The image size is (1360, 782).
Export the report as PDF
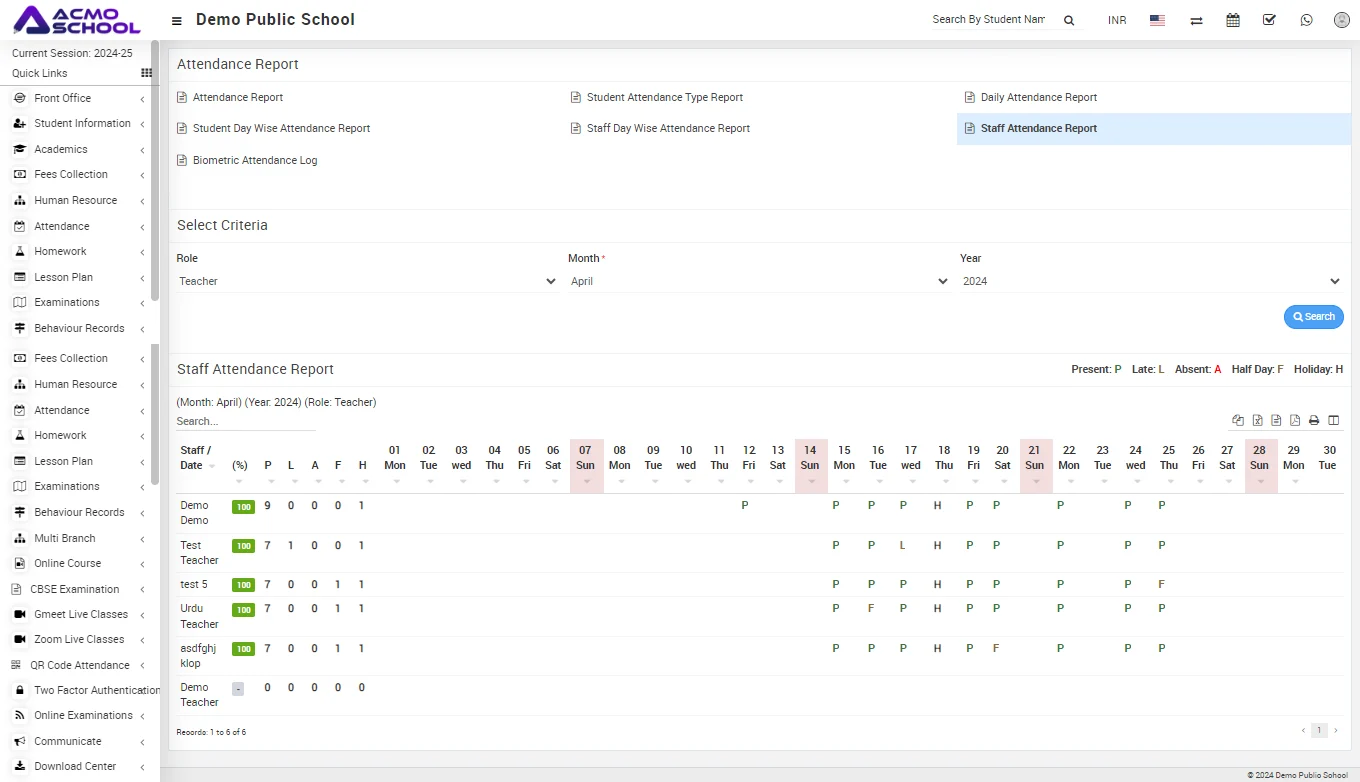pos(1295,421)
